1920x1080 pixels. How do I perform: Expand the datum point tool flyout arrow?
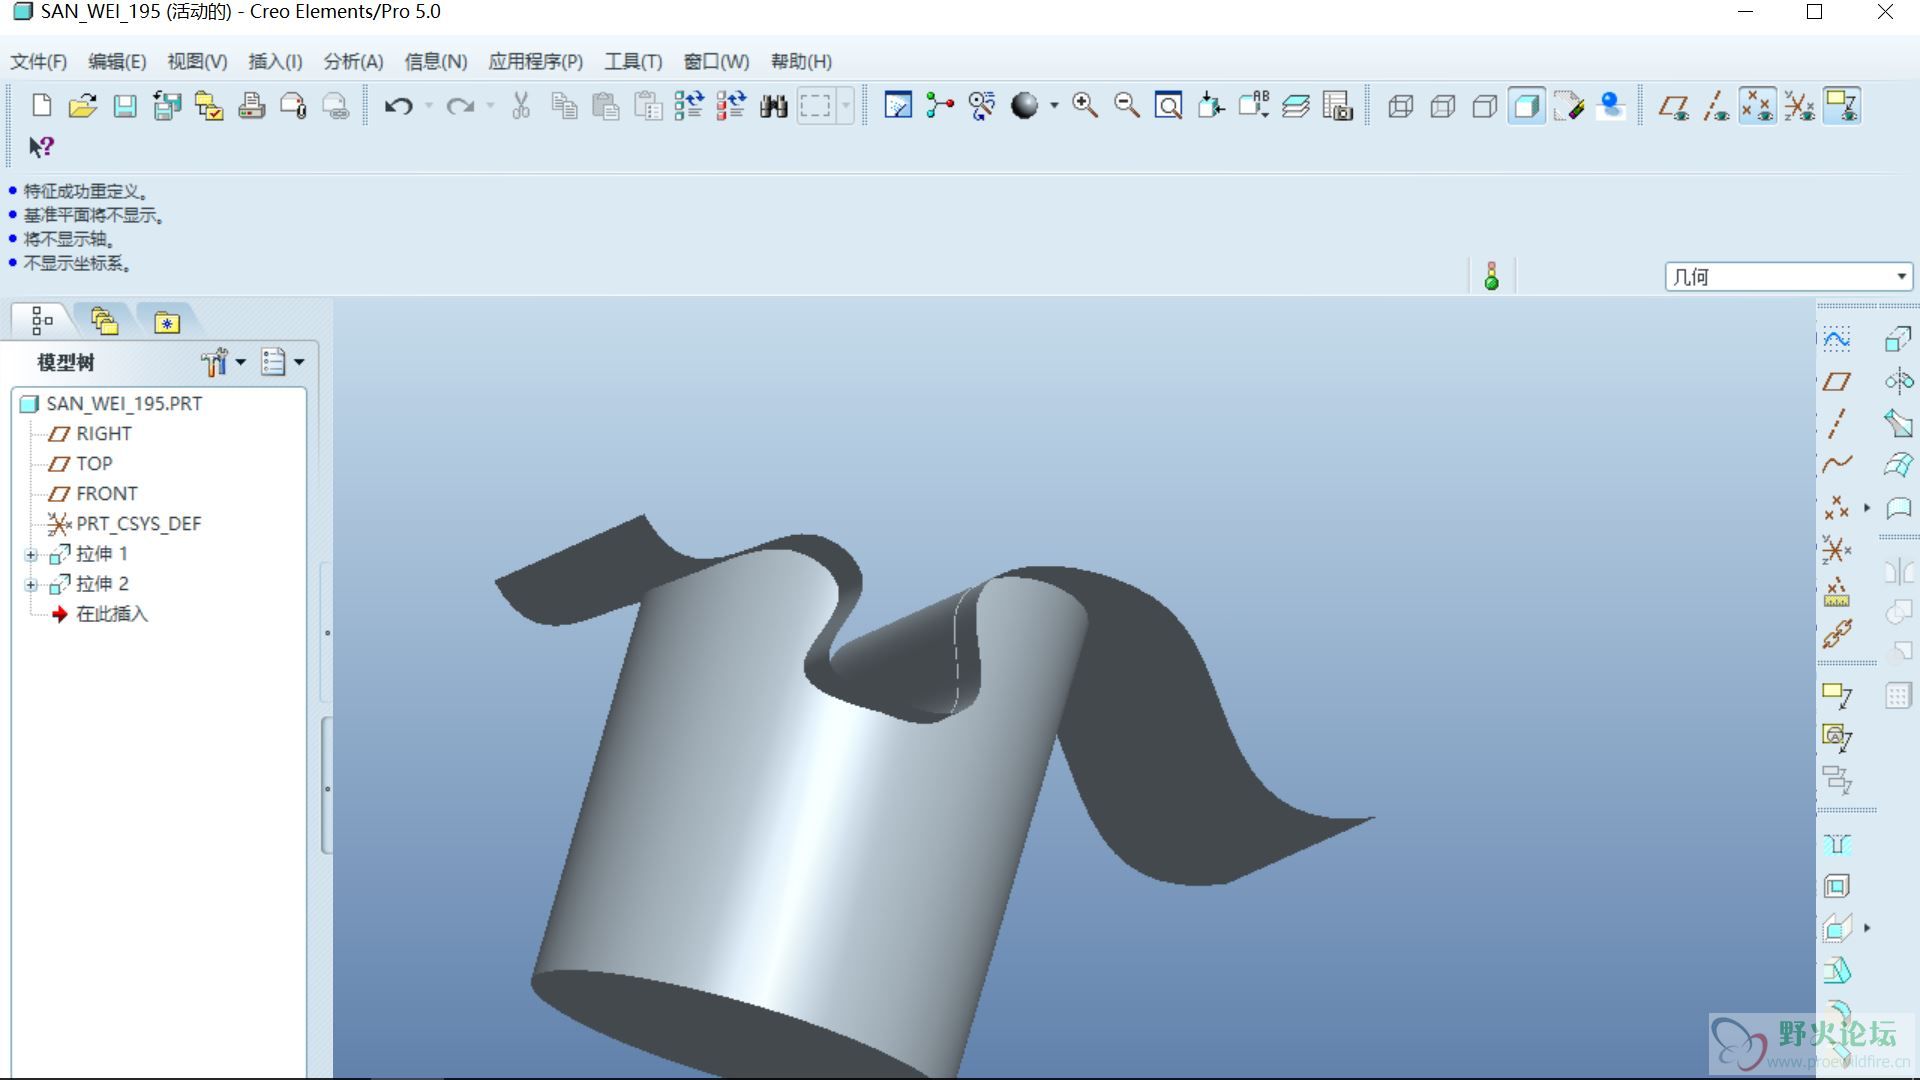(1867, 508)
